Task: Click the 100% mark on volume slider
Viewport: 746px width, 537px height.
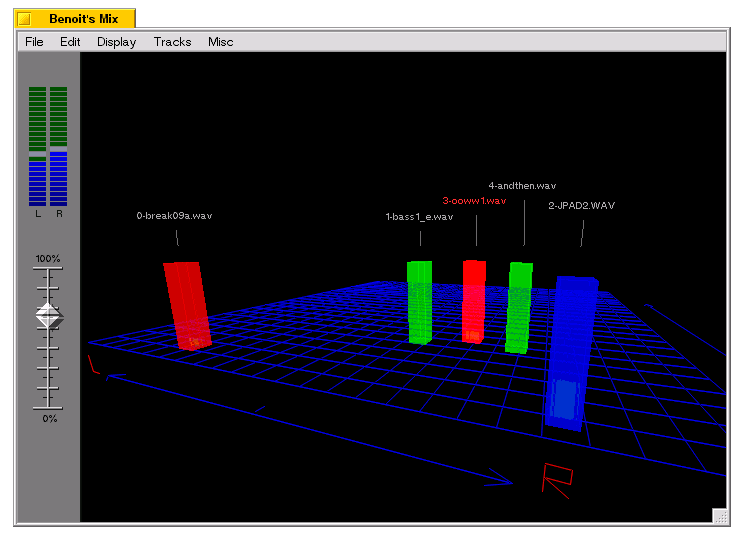Action: click(48, 259)
